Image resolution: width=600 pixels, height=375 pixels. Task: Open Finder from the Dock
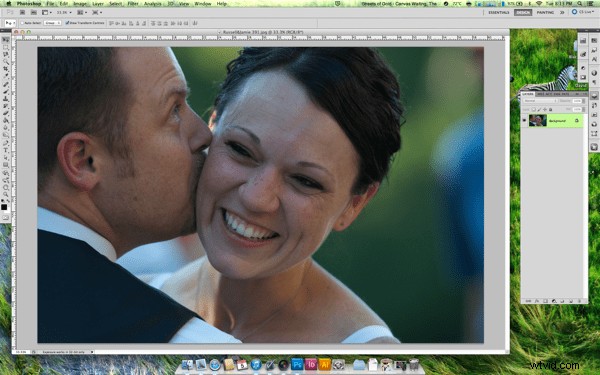click(x=188, y=364)
